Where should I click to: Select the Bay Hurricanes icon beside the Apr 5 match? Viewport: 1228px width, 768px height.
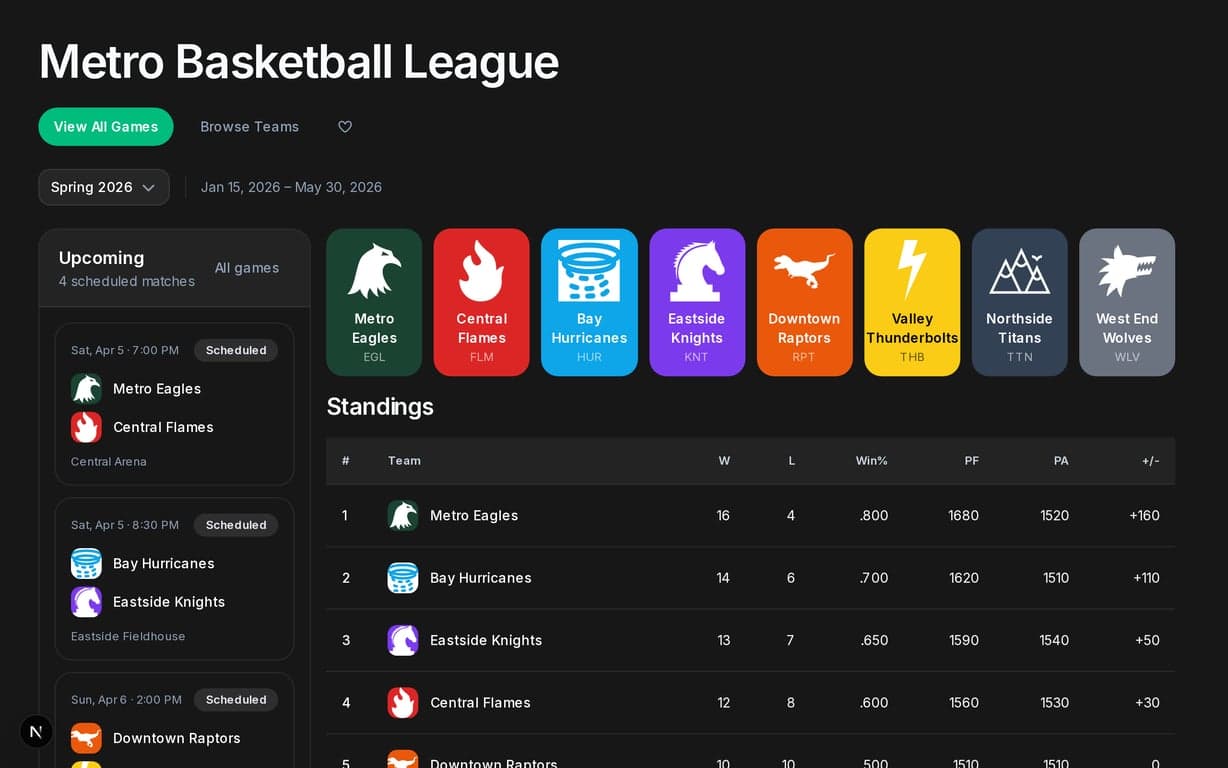[86, 563]
